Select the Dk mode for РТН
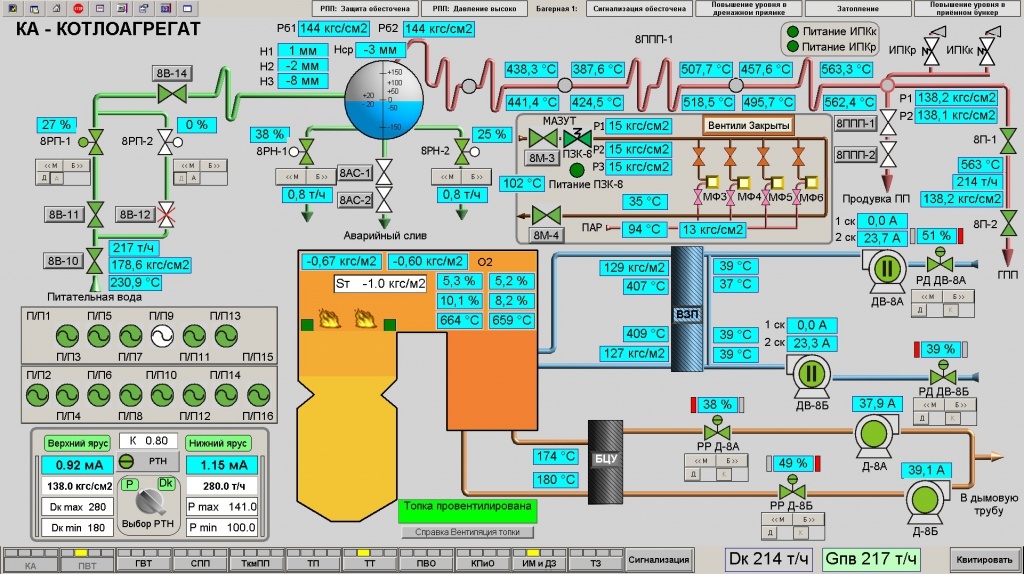Image resolution: width=1024 pixels, height=574 pixels. 165,484
